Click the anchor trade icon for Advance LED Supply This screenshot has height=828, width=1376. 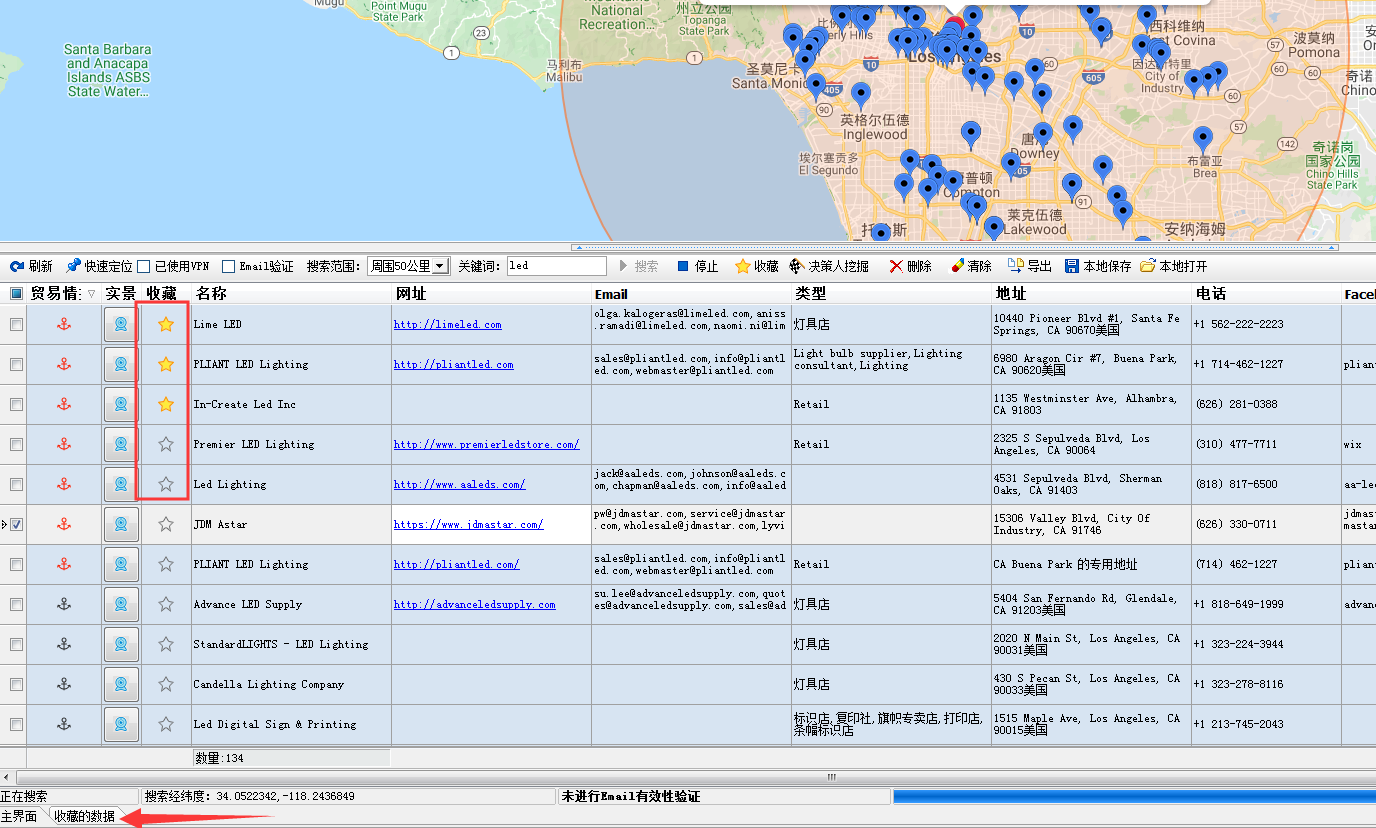64,604
